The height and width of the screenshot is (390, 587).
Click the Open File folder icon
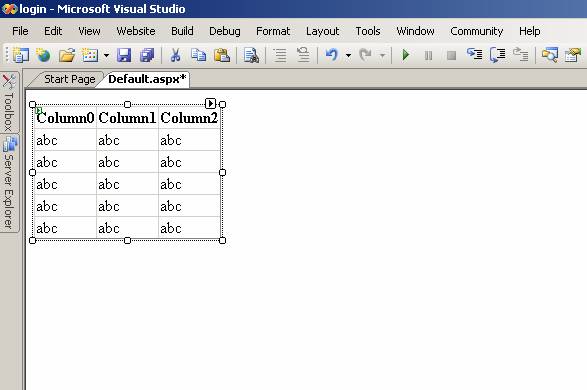click(67, 55)
